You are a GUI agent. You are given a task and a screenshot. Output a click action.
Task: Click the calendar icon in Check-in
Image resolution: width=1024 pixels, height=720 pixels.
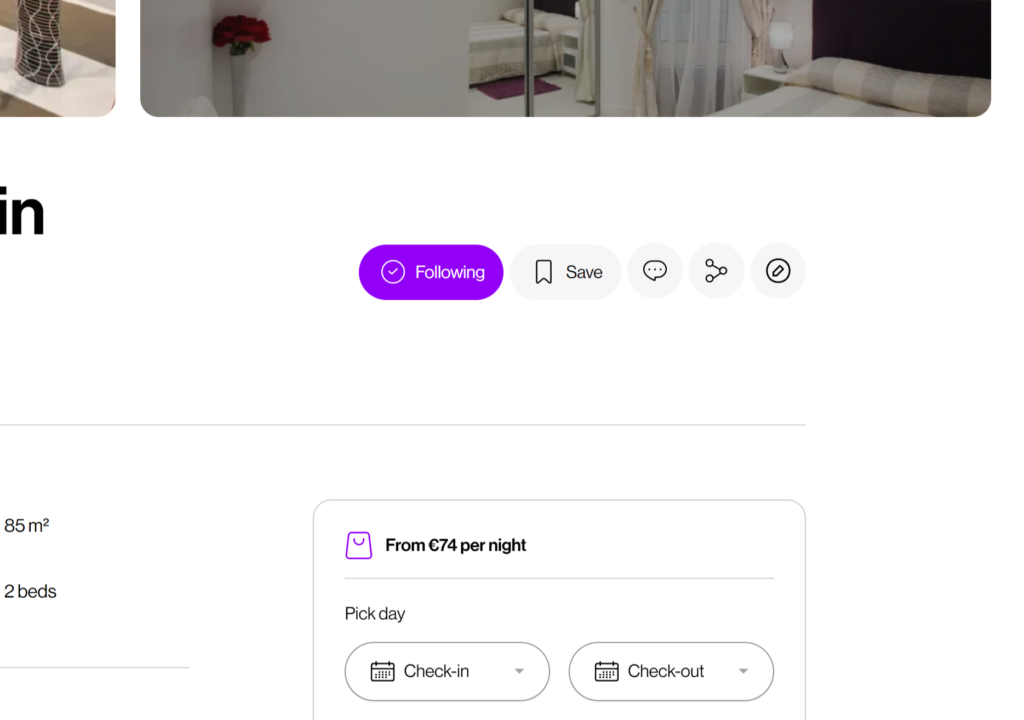[382, 671]
